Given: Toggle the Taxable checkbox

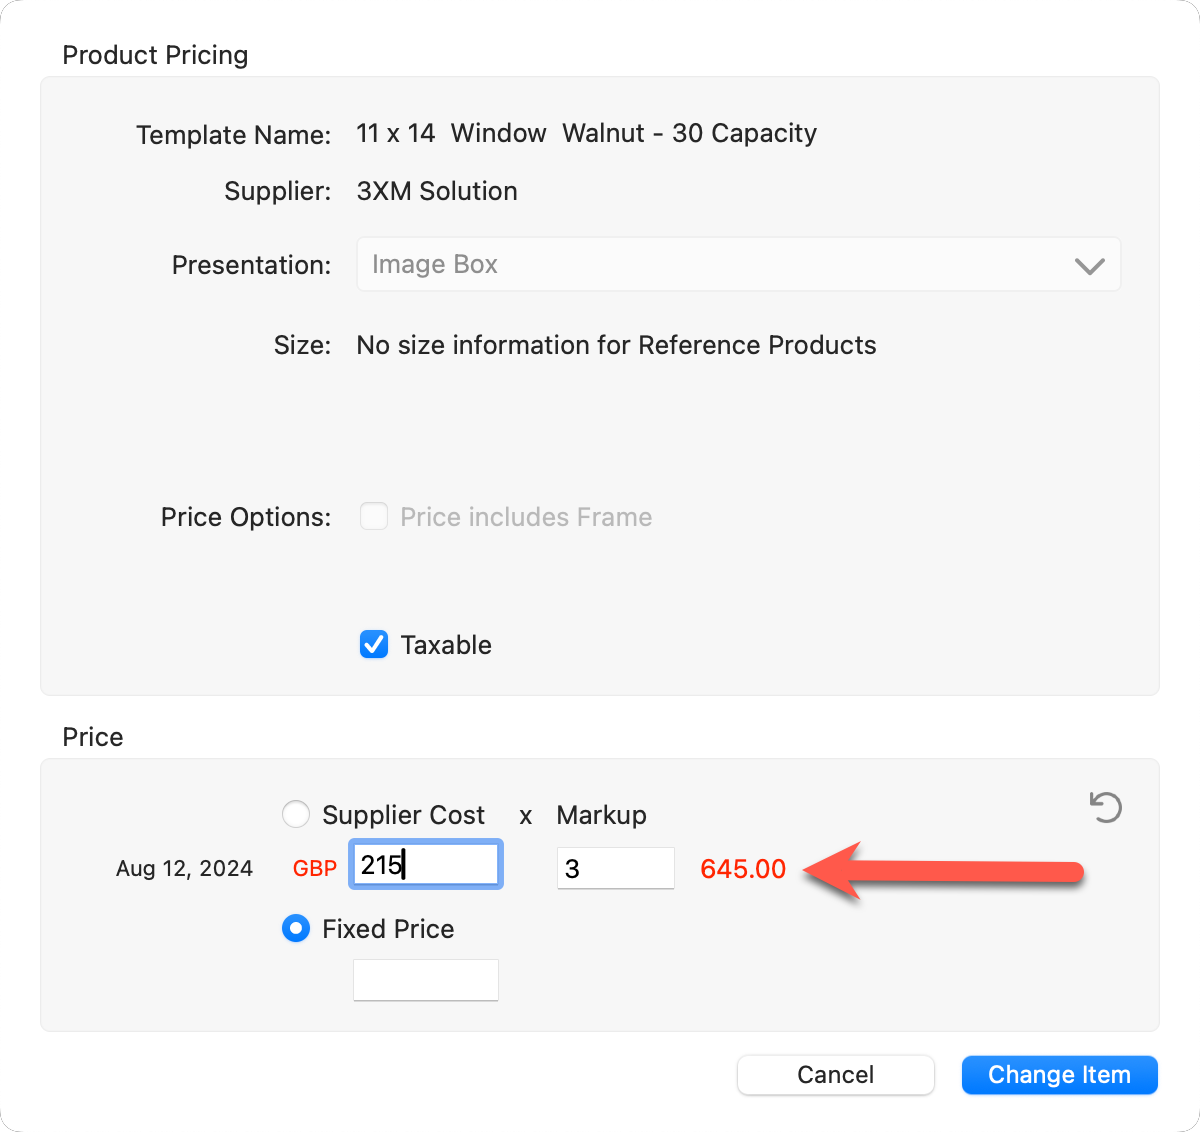Looking at the screenshot, I should click(x=374, y=645).
